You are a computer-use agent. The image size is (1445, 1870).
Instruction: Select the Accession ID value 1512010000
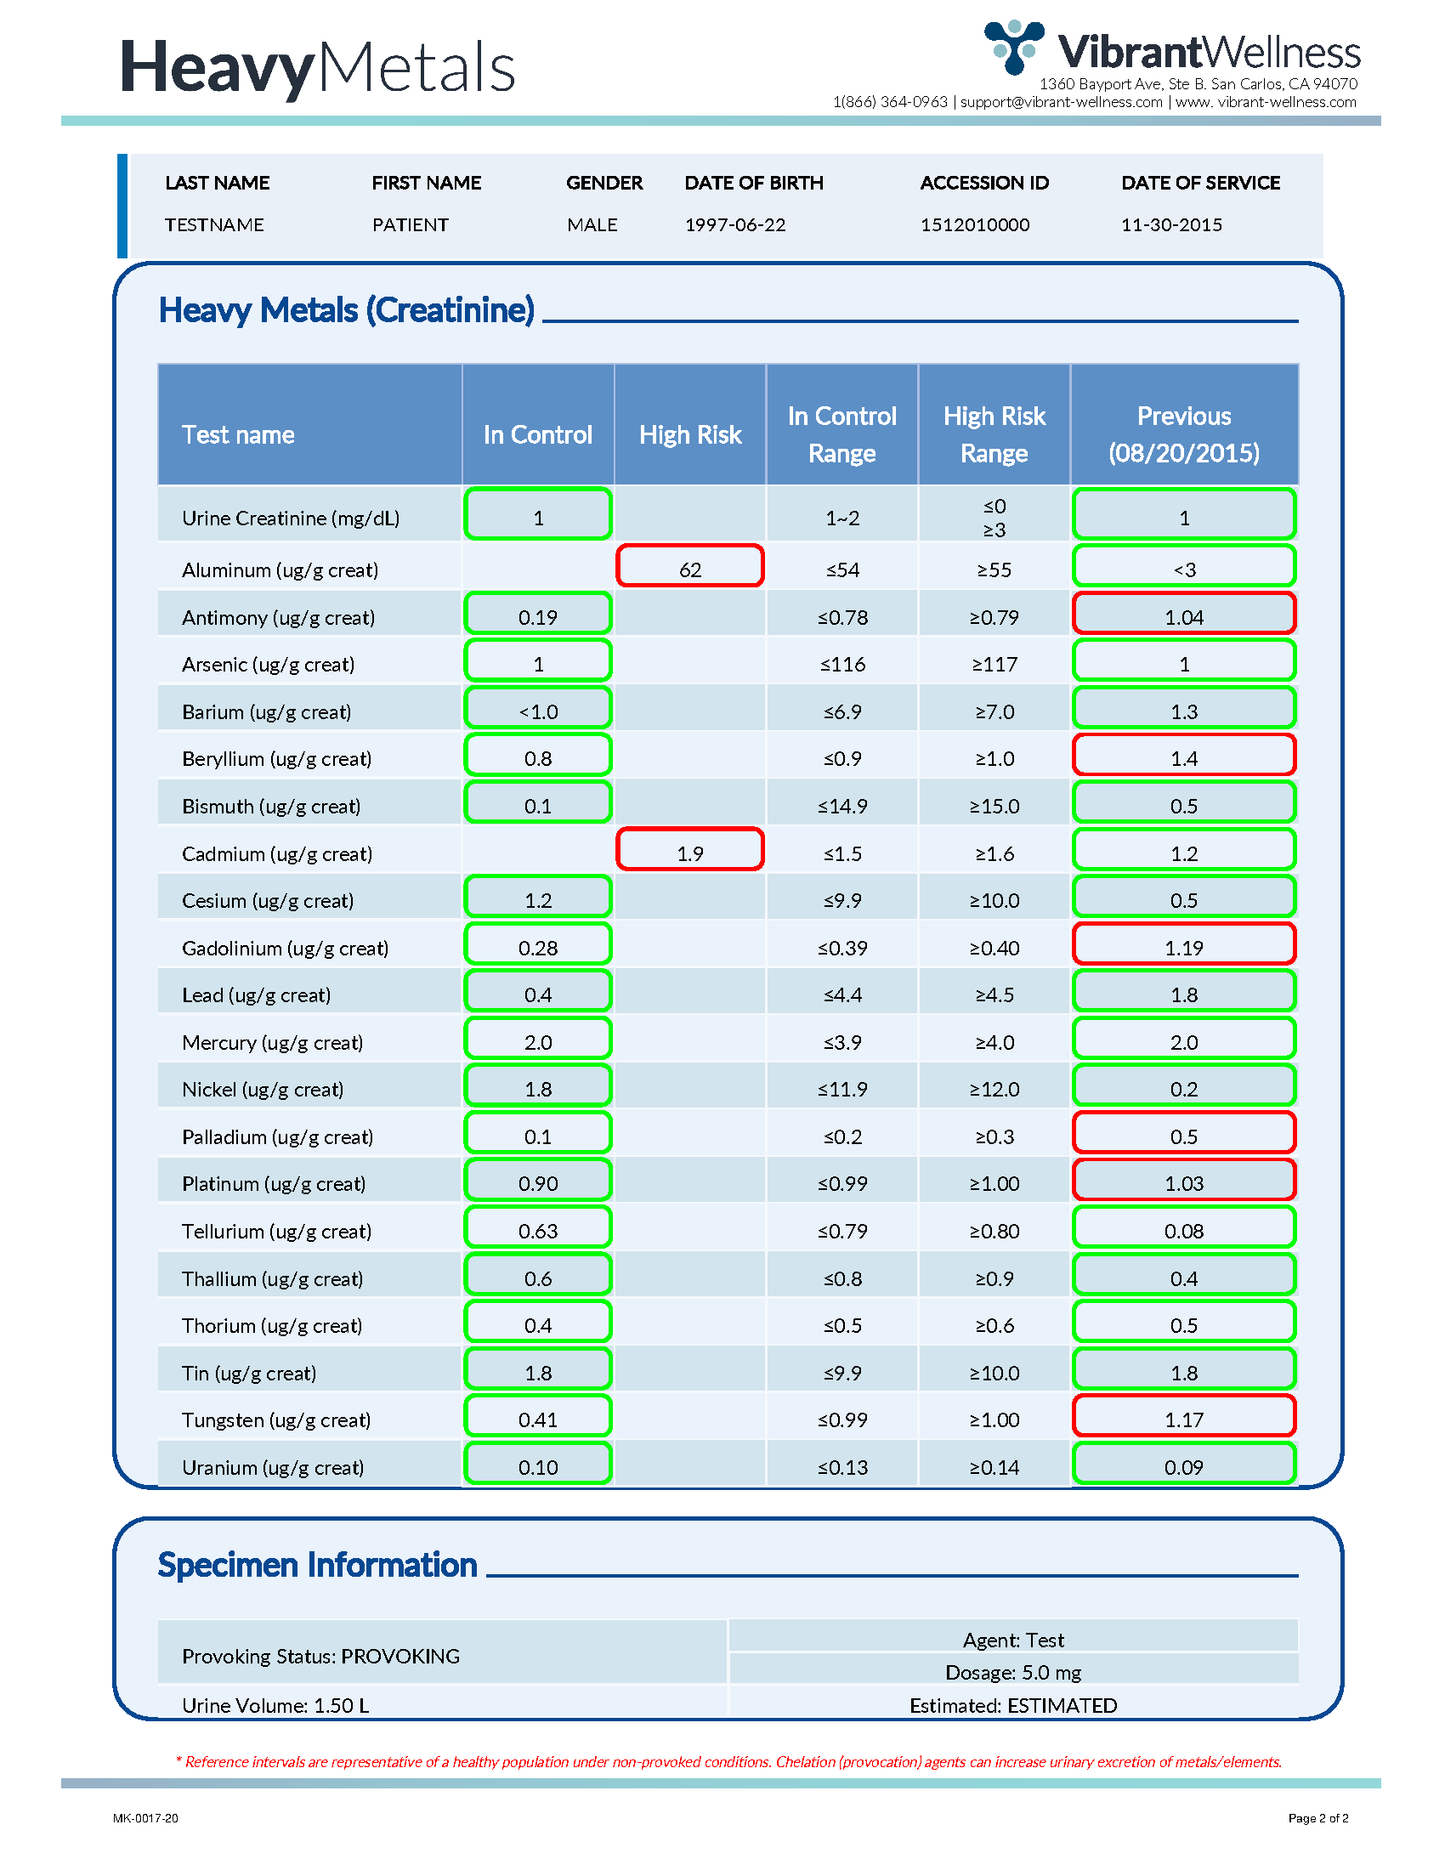(x=975, y=225)
